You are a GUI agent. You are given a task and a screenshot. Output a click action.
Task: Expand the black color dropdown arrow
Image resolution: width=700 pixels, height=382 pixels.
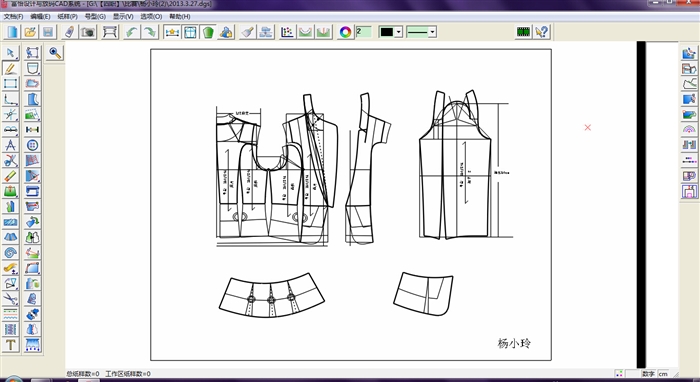point(399,32)
